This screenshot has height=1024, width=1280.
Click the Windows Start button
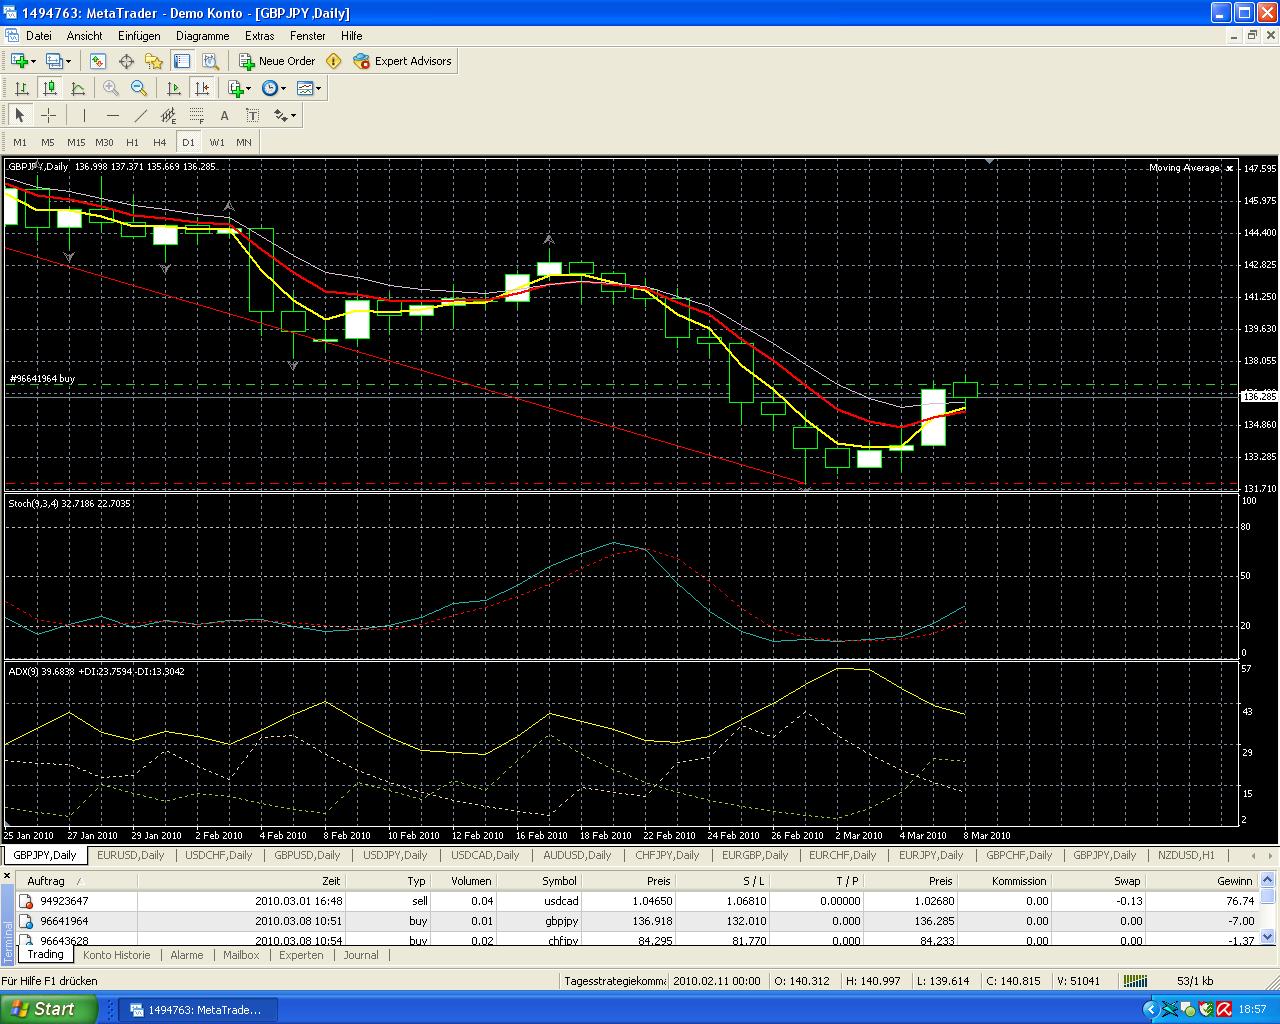50,1009
